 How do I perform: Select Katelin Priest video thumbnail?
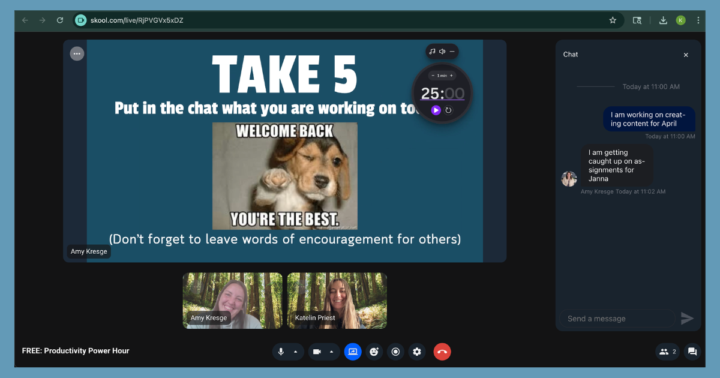(337, 301)
